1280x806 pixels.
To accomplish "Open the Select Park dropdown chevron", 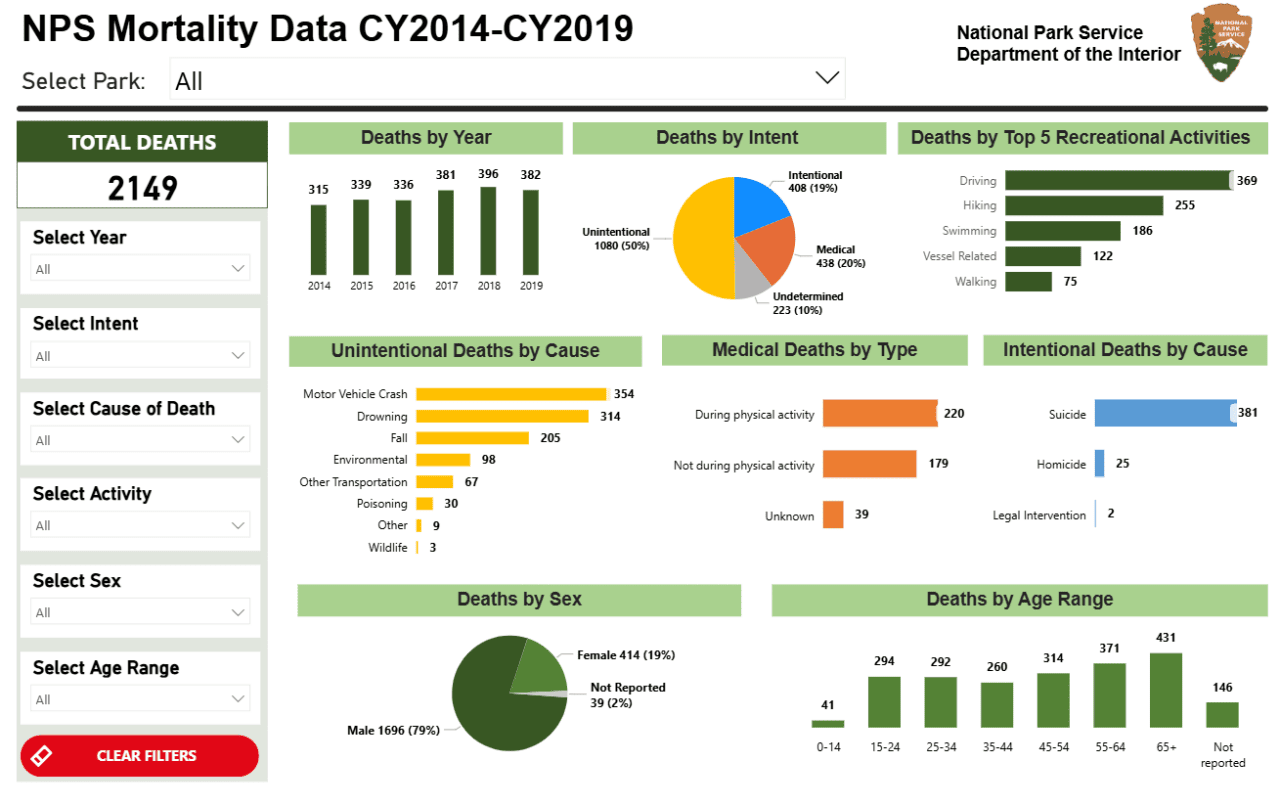I will point(827,78).
